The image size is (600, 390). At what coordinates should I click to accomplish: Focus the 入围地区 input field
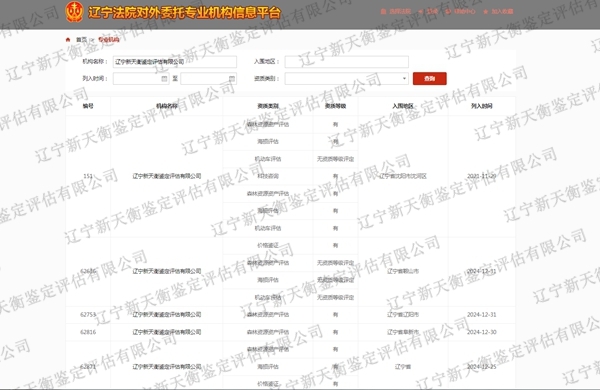346,62
